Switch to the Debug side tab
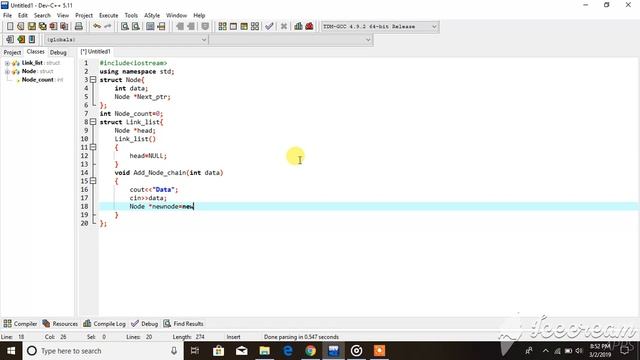Viewport: 640px width, 360px height. click(58, 52)
